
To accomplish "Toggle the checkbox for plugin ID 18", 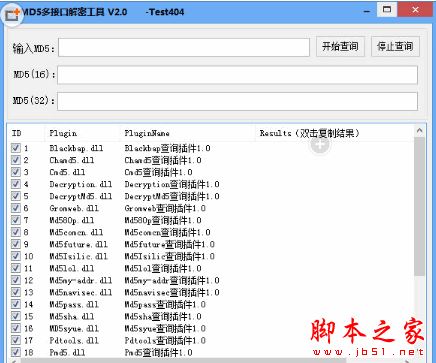I will (16, 352).
